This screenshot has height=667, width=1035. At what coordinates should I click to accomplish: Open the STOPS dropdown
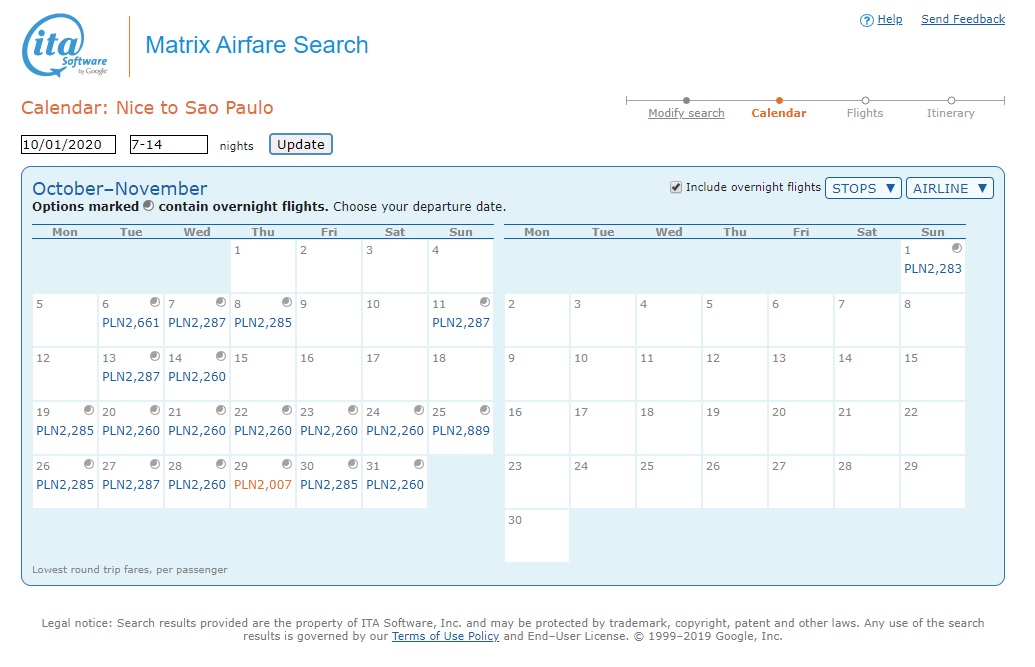[863, 188]
